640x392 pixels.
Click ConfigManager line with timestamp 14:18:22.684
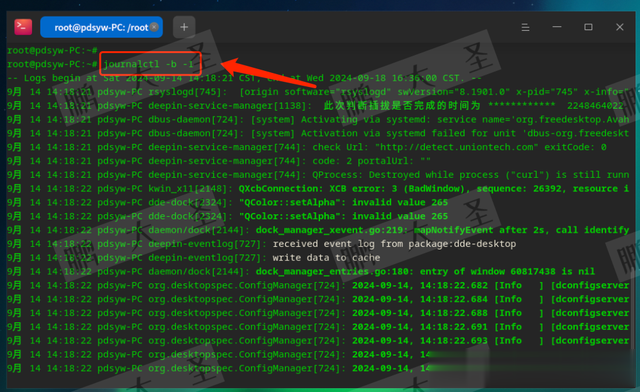[318, 300]
